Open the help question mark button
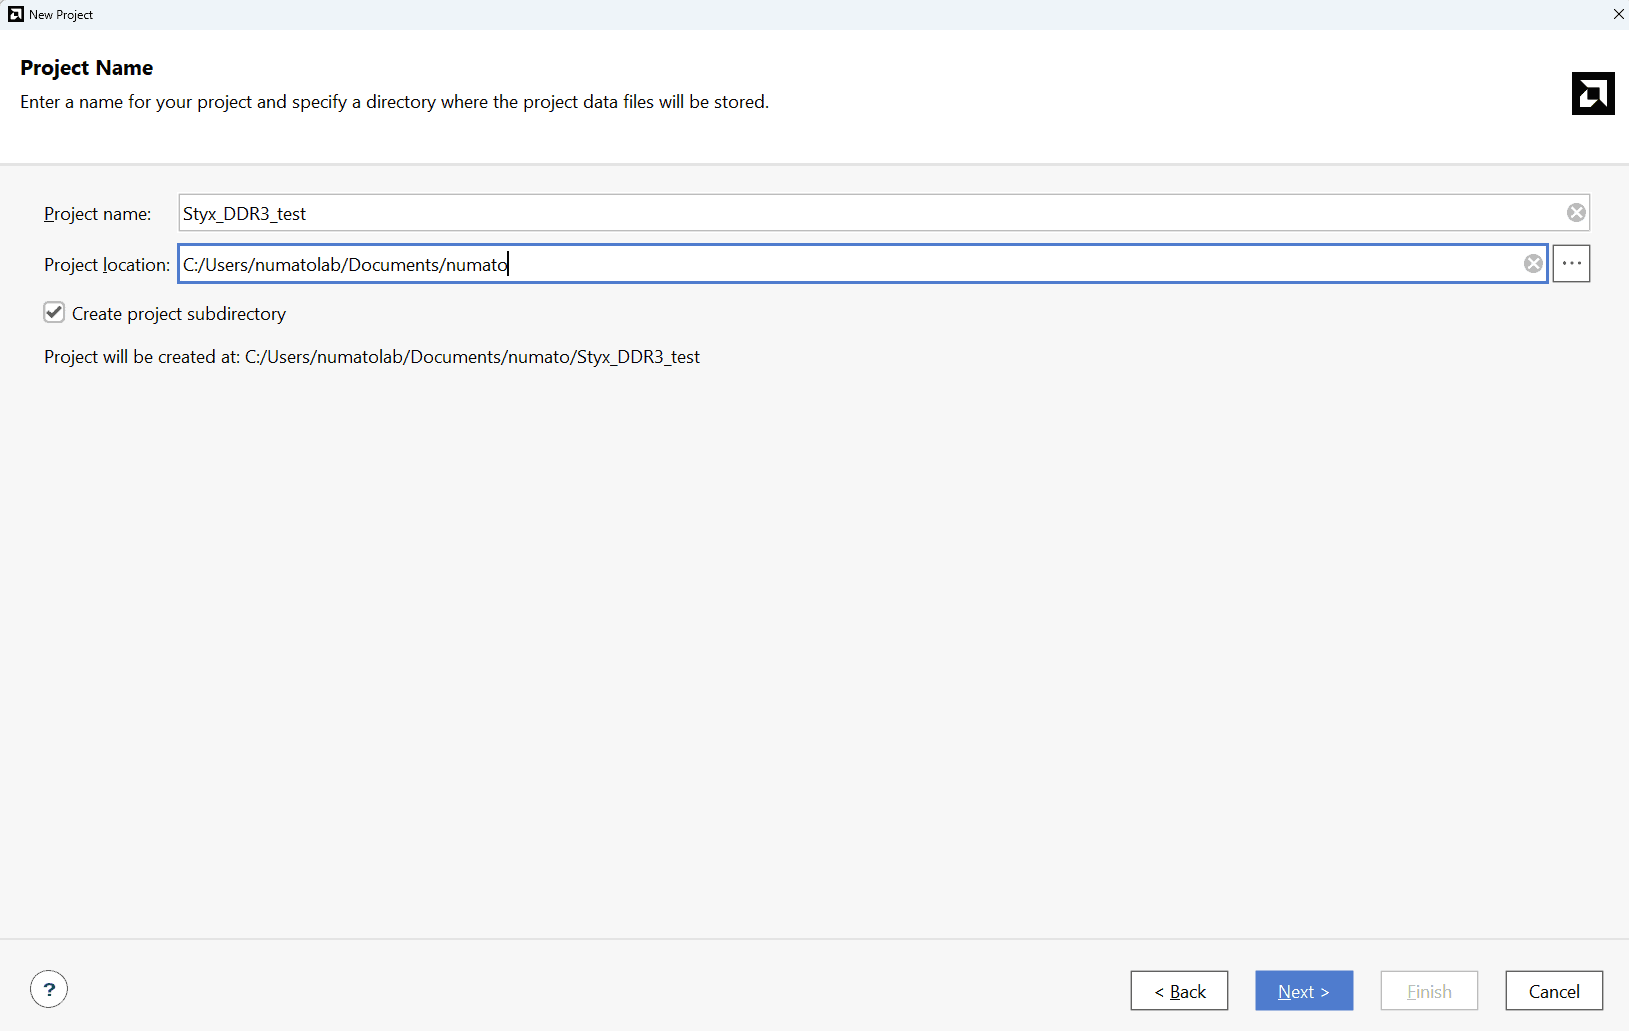 (x=49, y=989)
